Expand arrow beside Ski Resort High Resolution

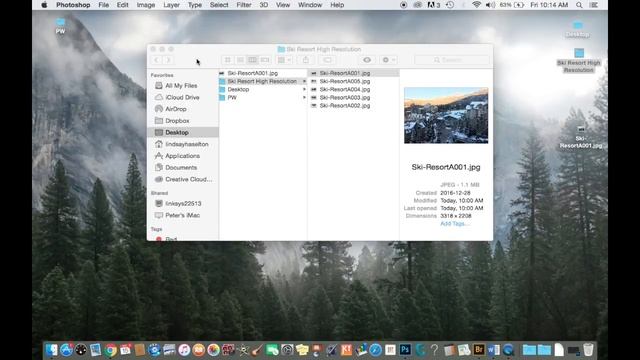click(304, 81)
